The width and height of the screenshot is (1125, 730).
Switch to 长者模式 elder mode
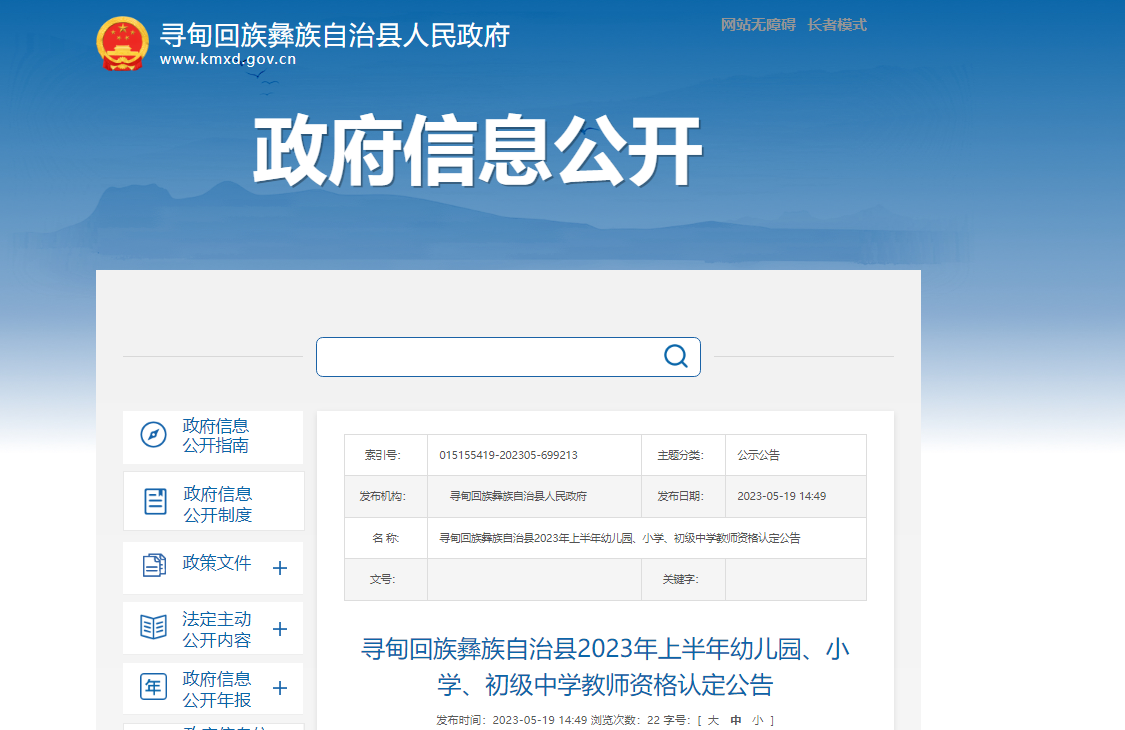click(837, 25)
